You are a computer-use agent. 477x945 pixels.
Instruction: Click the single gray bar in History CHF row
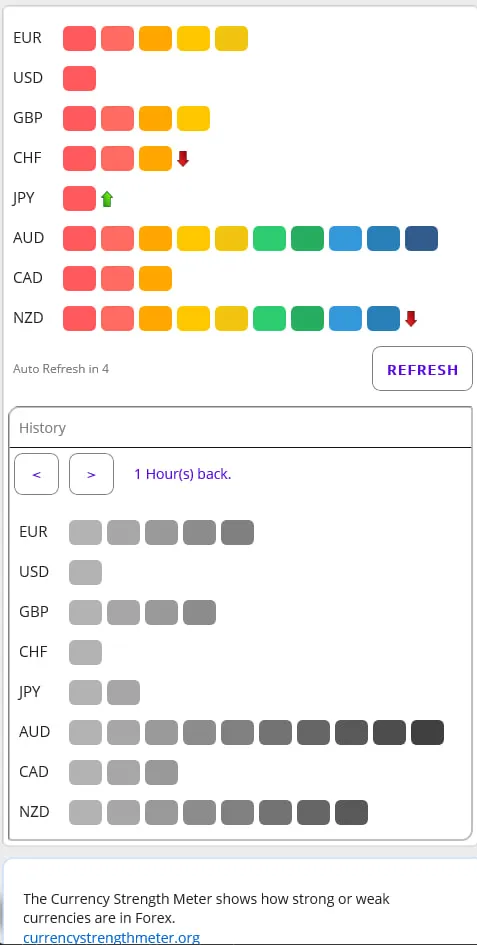pyautogui.click(x=86, y=653)
